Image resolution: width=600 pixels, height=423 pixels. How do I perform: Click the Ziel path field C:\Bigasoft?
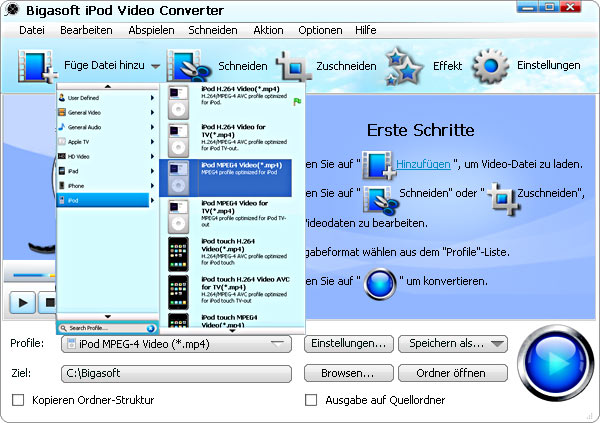(176, 373)
